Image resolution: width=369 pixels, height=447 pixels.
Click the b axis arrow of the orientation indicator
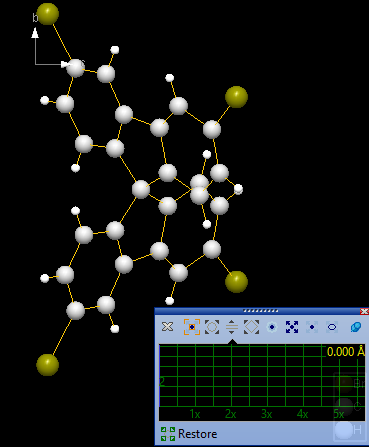tap(35, 33)
